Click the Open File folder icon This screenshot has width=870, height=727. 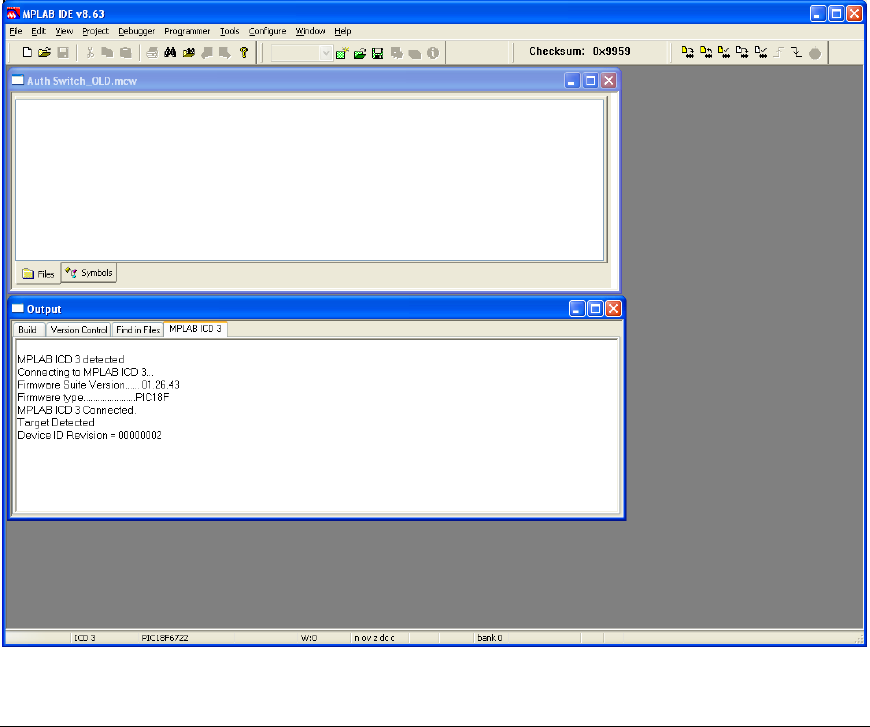(44, 53)
